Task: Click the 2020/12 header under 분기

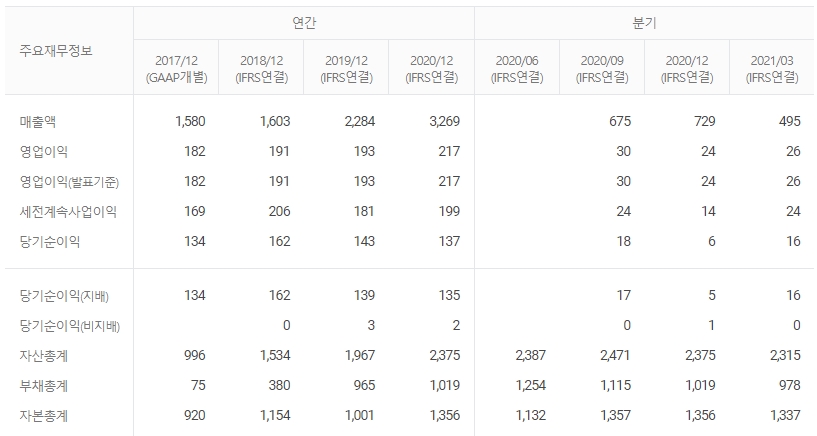Action: [x=687, y=69]
